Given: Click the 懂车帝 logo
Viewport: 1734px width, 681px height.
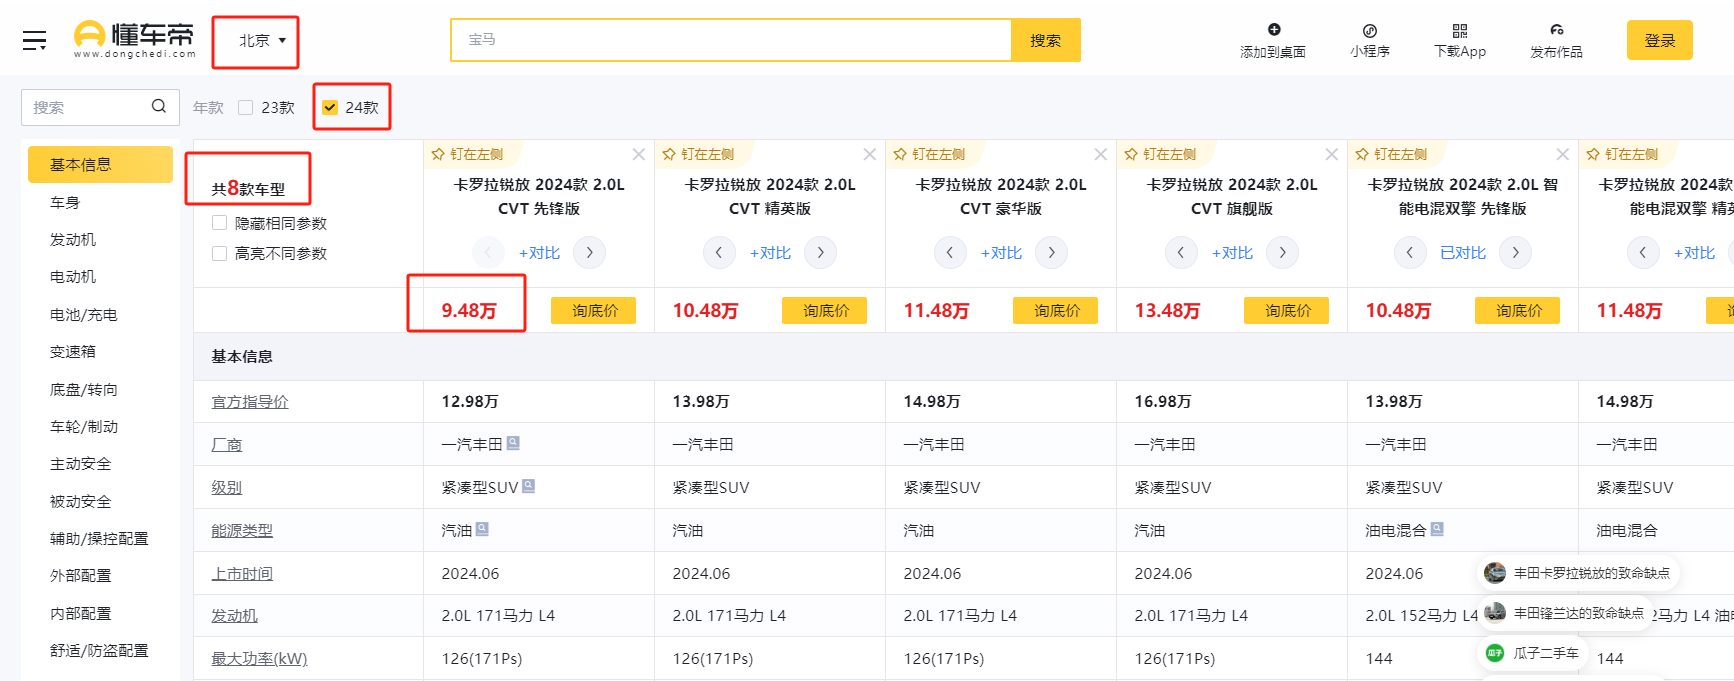Looking at the screenshot, I should click(134, 39).
